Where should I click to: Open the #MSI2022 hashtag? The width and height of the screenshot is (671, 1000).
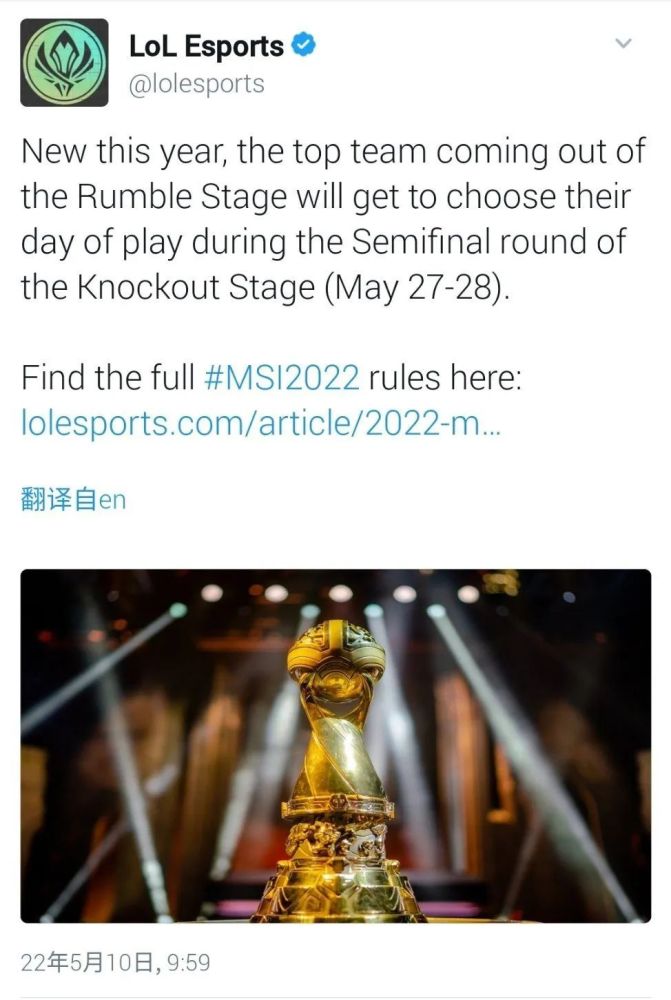(281, 379)
